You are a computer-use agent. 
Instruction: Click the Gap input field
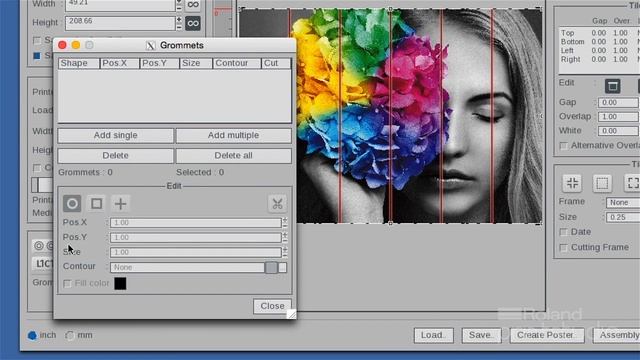[619, 102]
